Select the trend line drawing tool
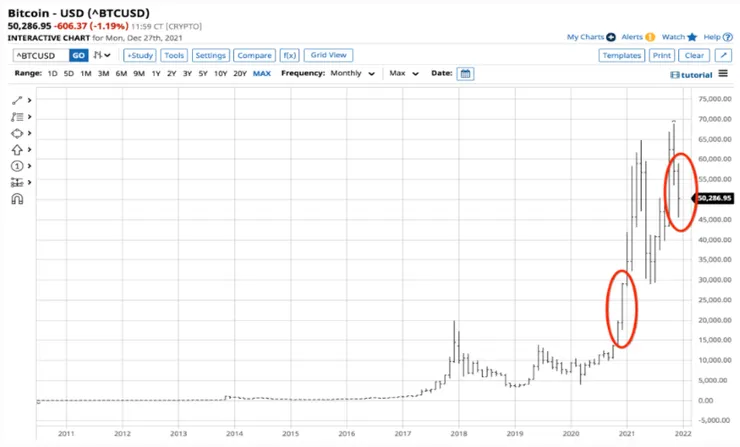The width and height of the screenshot is (740, 447). point(17,101)
